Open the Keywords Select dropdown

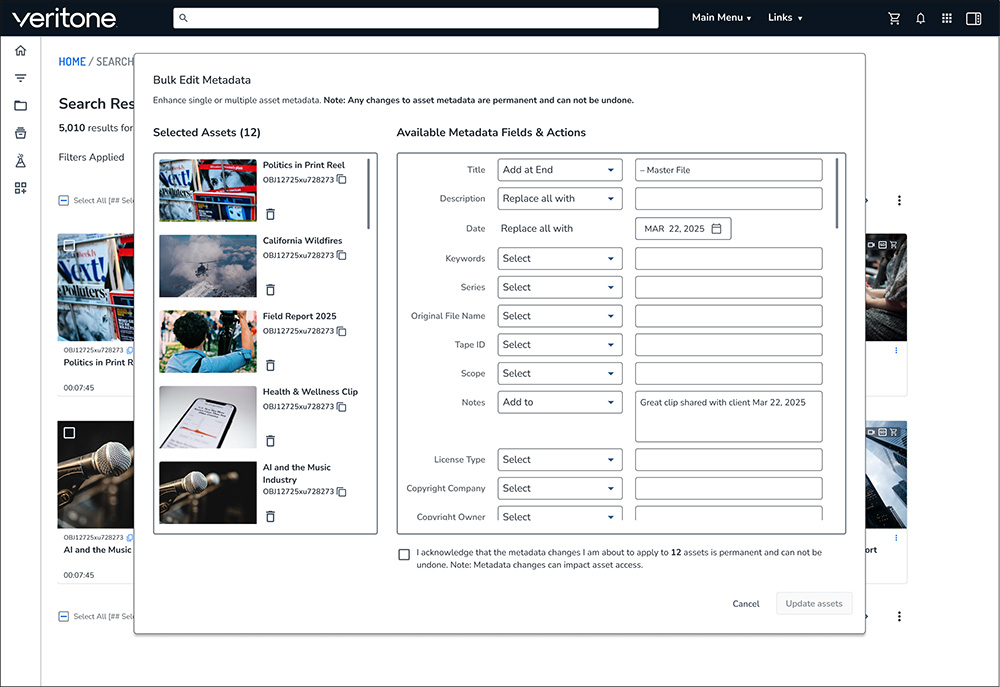560,258
